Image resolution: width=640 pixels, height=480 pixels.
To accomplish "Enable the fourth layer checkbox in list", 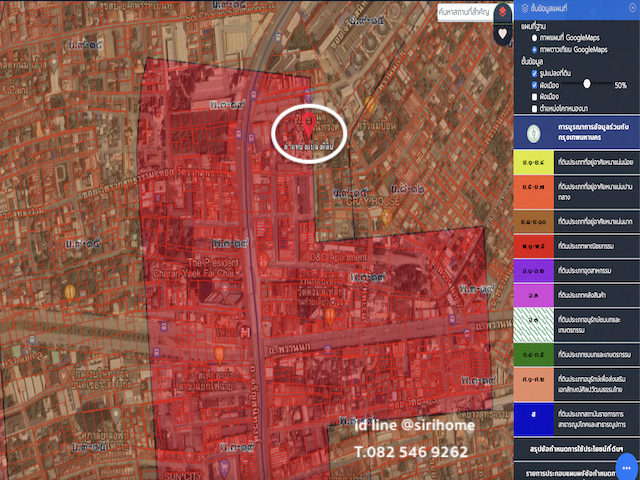I will 534,108.
